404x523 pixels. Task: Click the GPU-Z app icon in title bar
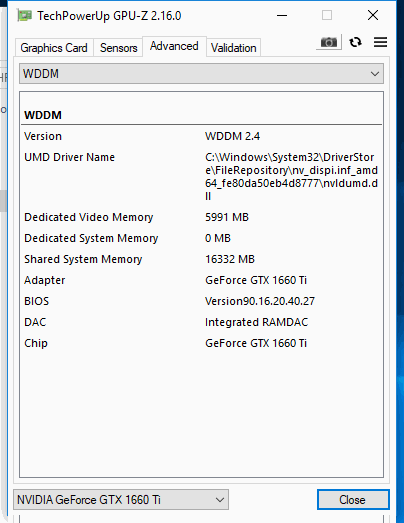(x=24, y=15)
